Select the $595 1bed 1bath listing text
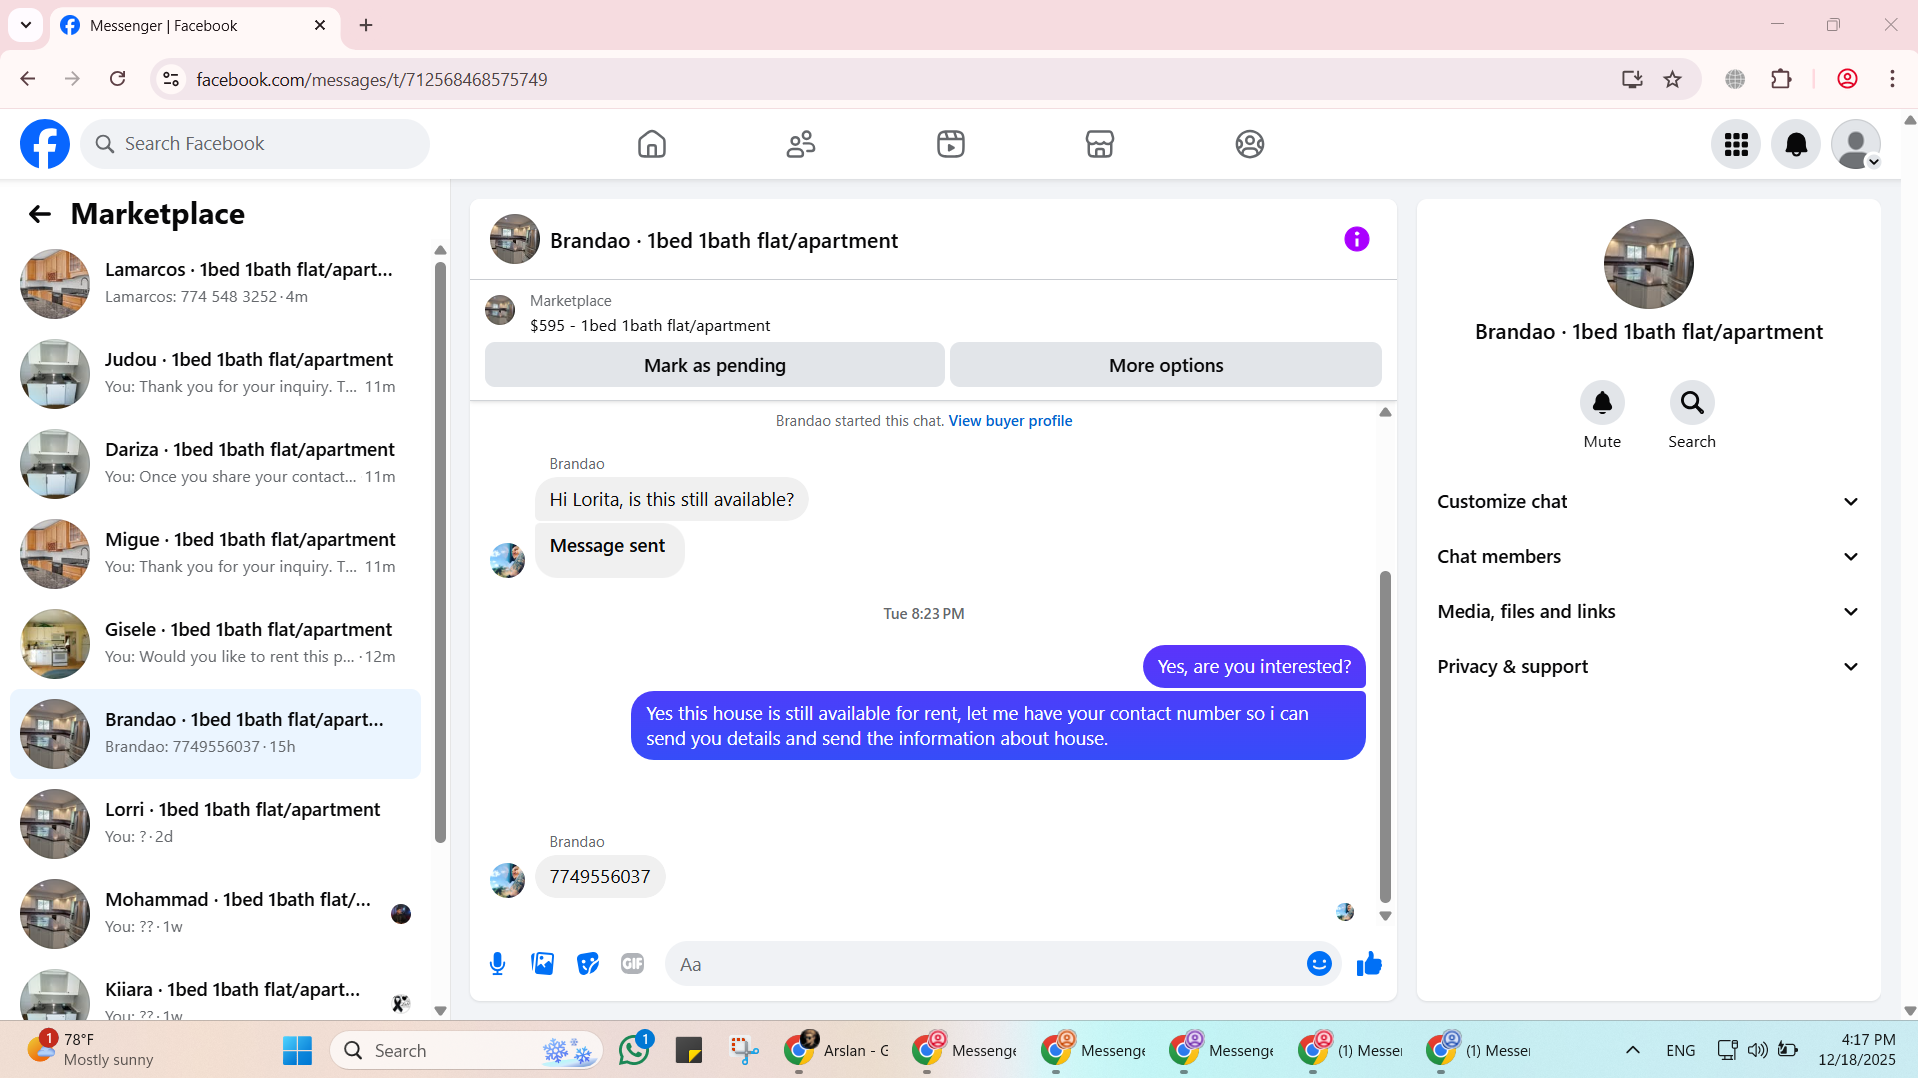The height and width of the screenshot is (1078, 1918). [650, 326]
